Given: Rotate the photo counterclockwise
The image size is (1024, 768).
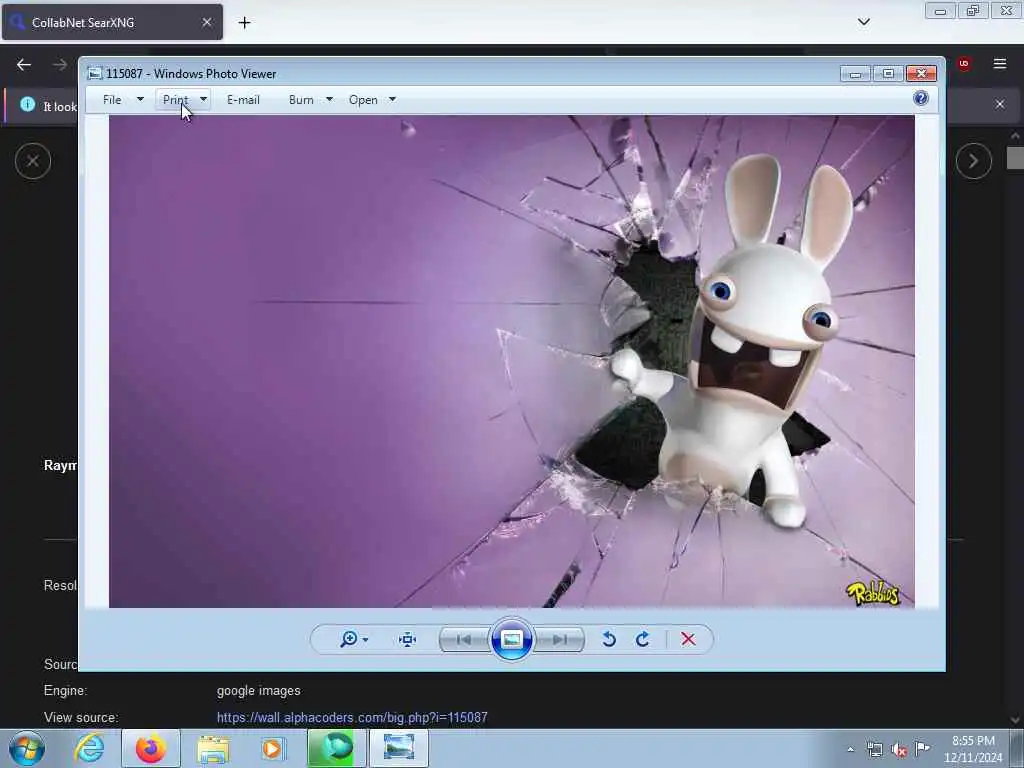Looking at the screenshot, I should 609,639.
